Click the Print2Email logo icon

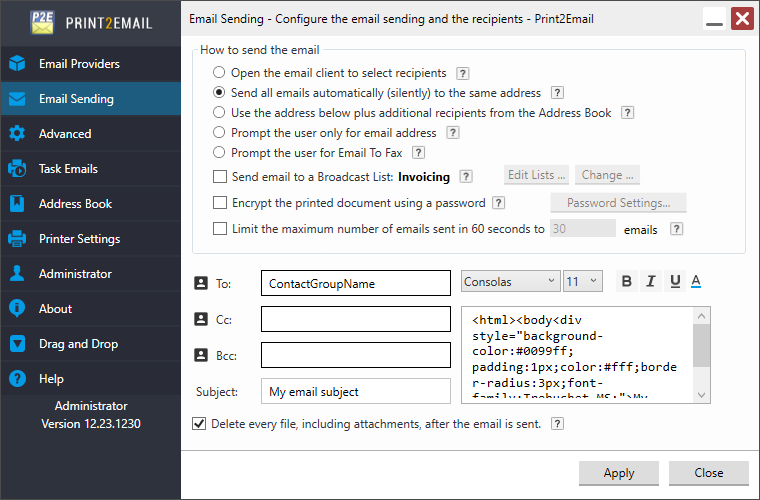pyautogui.click(x=42, y=22)
